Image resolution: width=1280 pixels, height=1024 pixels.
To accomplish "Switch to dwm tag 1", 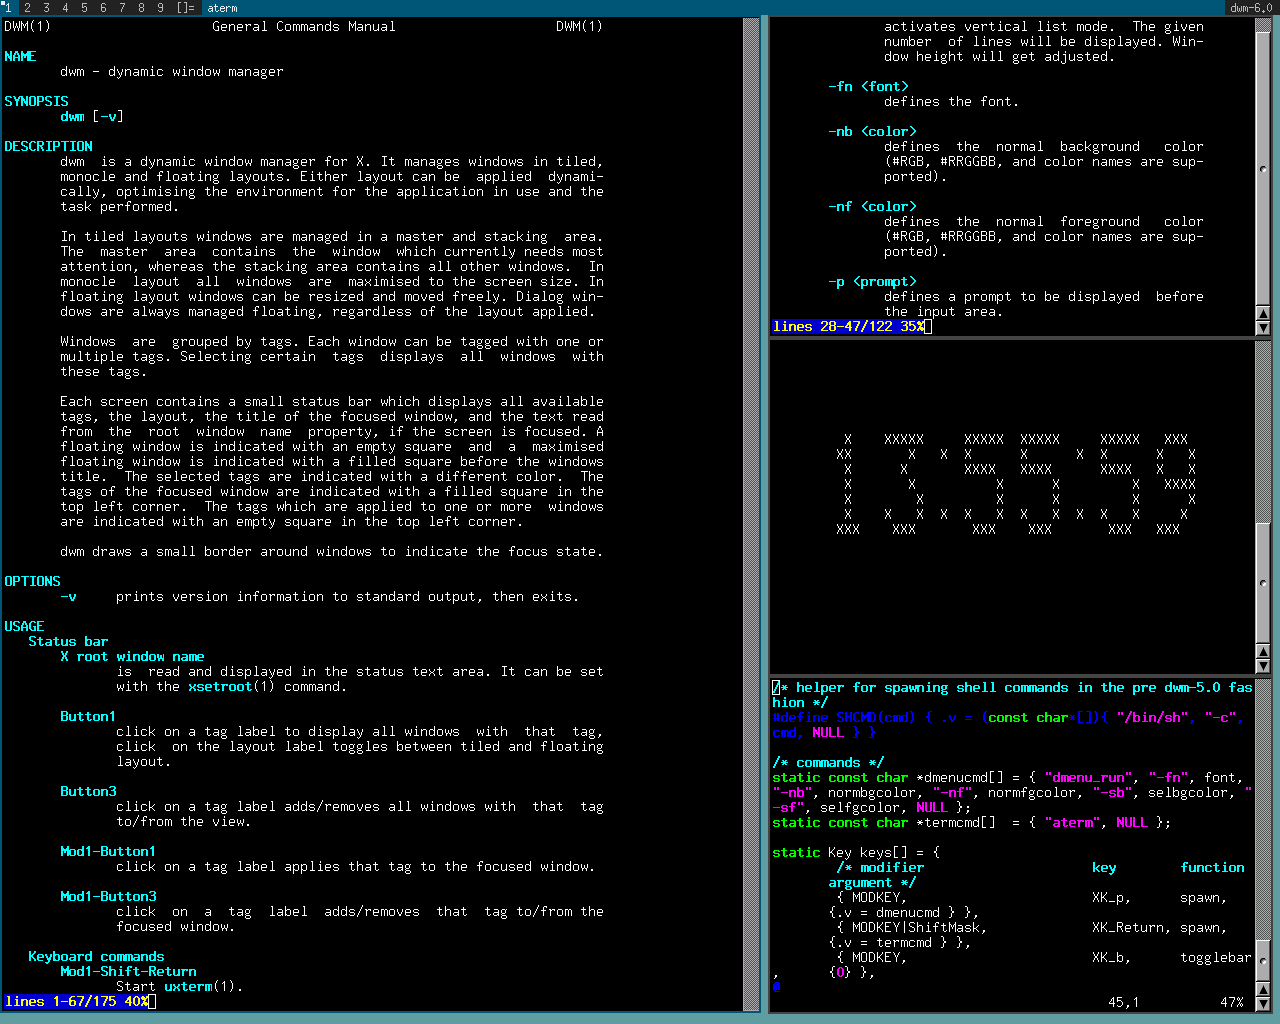I will [8, 8].
